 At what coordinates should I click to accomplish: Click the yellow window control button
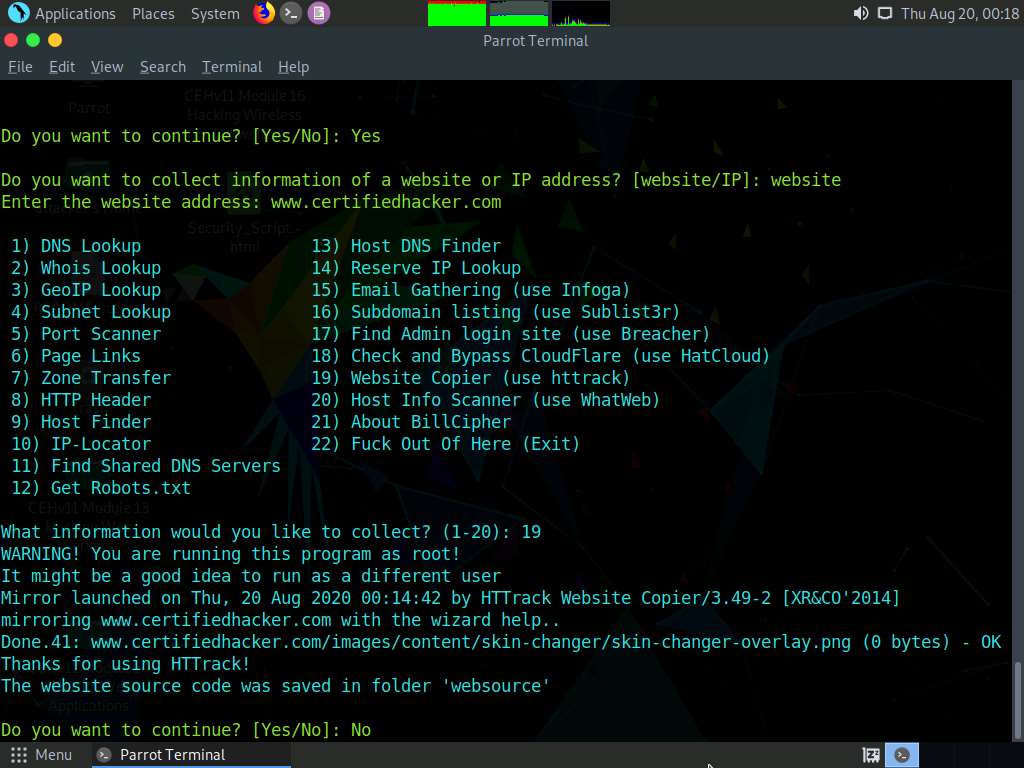[x=55, y=40]
